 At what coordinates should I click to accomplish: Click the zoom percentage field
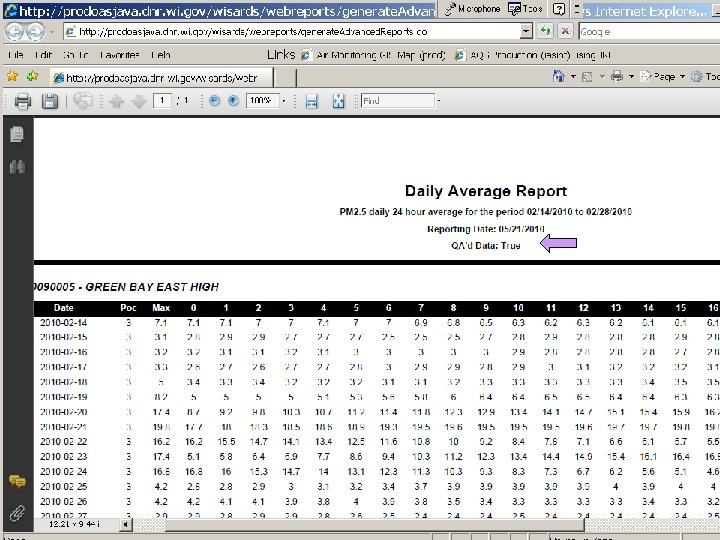click(x=263, y=101)
